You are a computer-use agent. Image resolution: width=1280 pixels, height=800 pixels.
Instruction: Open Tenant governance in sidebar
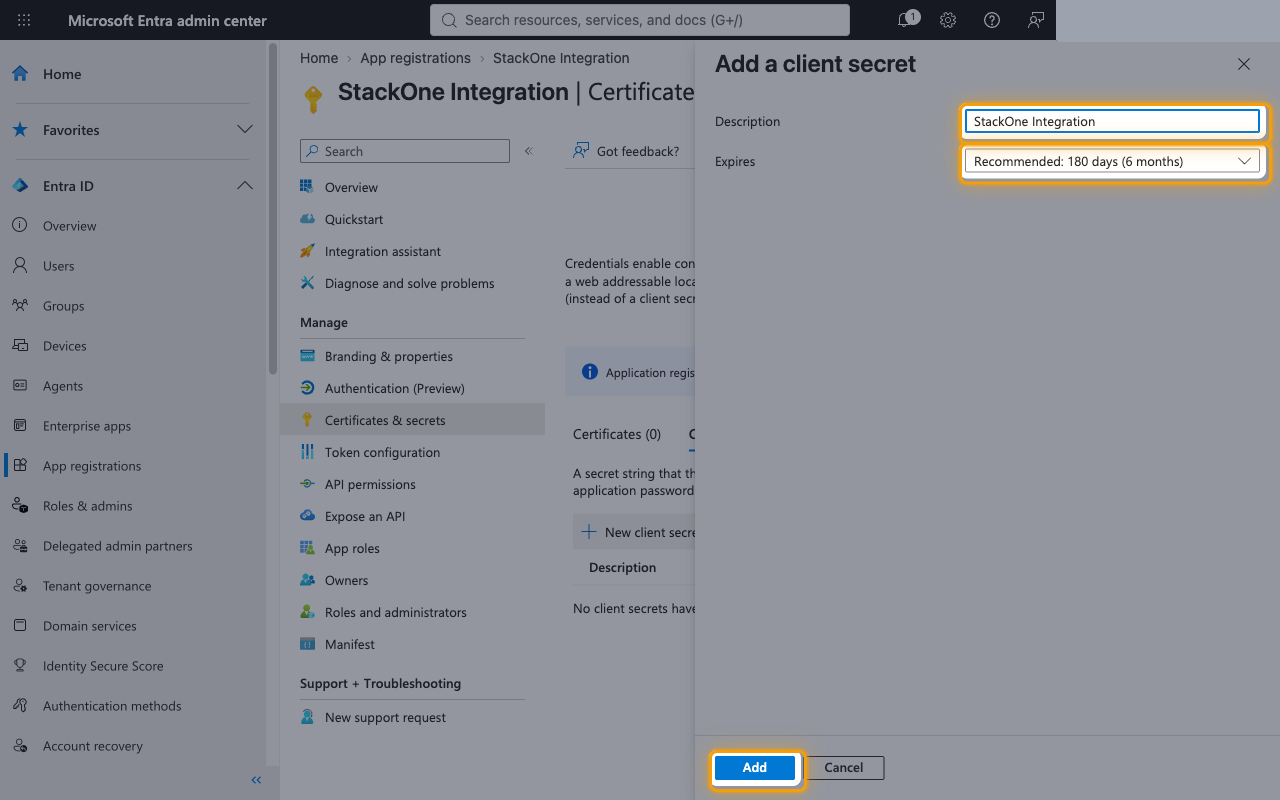click(97, 586)
